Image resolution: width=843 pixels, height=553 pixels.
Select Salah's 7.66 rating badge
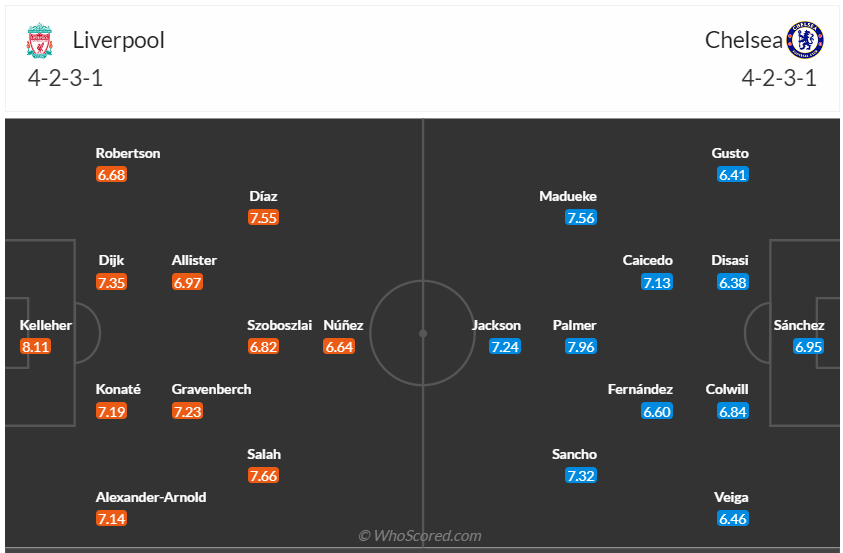[263, 476]
